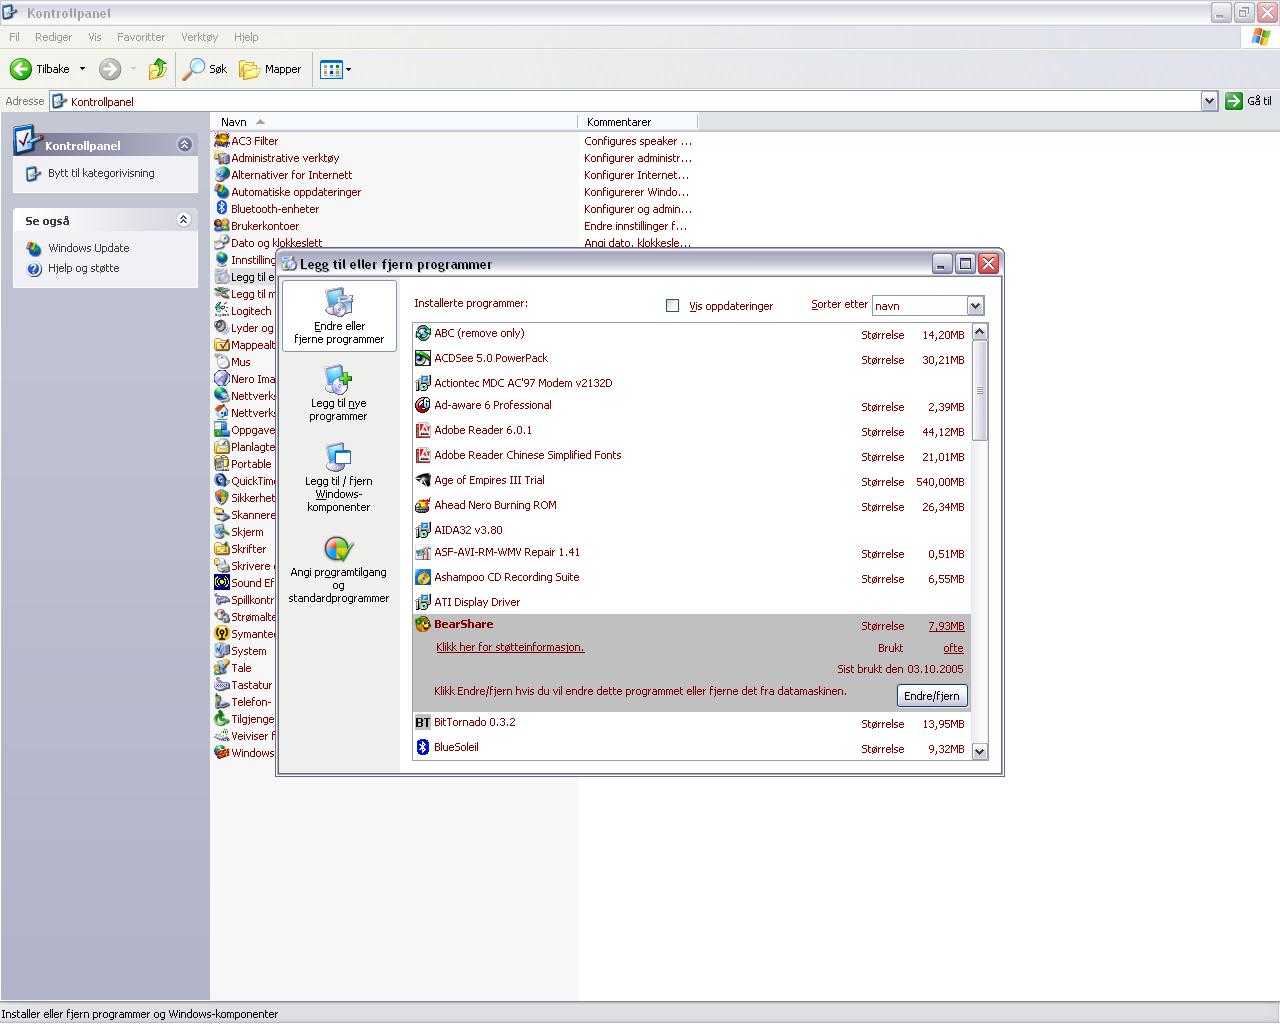Click the Age of Empires III Trial icon

[x=423, y=480]
